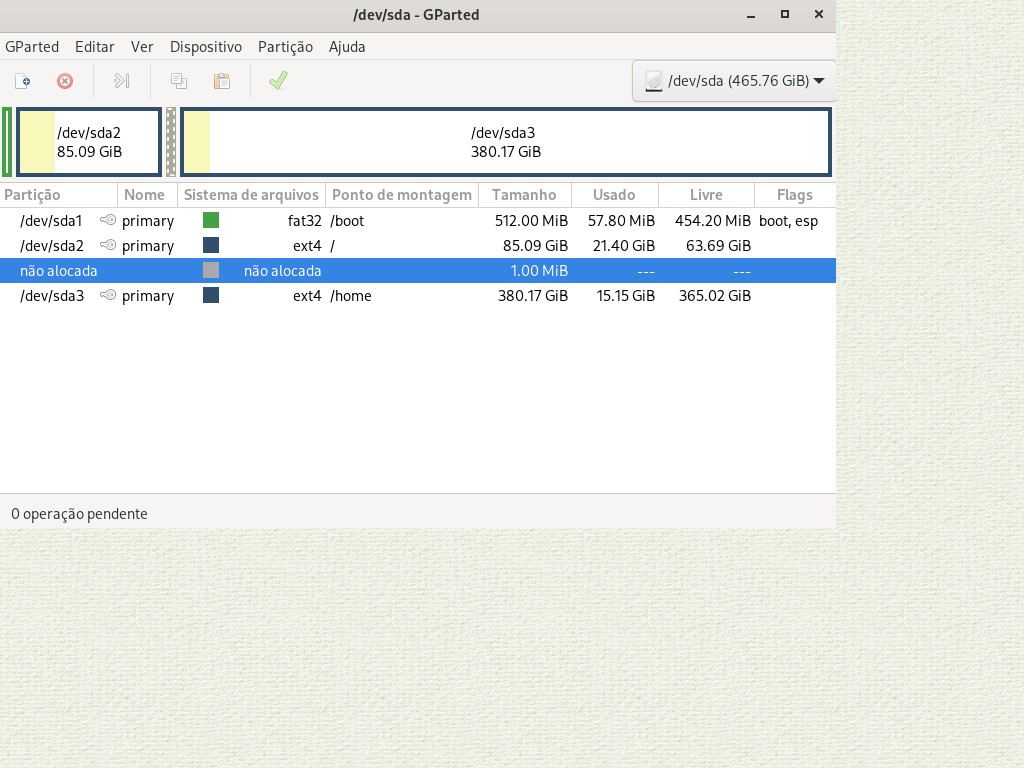
Task: Sort by the Tamanho column header
Action: click(525, 195)
